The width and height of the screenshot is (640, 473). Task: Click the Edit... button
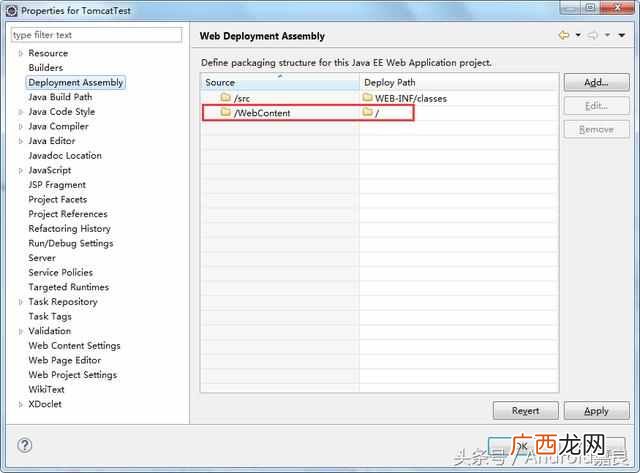click(596, 106)
